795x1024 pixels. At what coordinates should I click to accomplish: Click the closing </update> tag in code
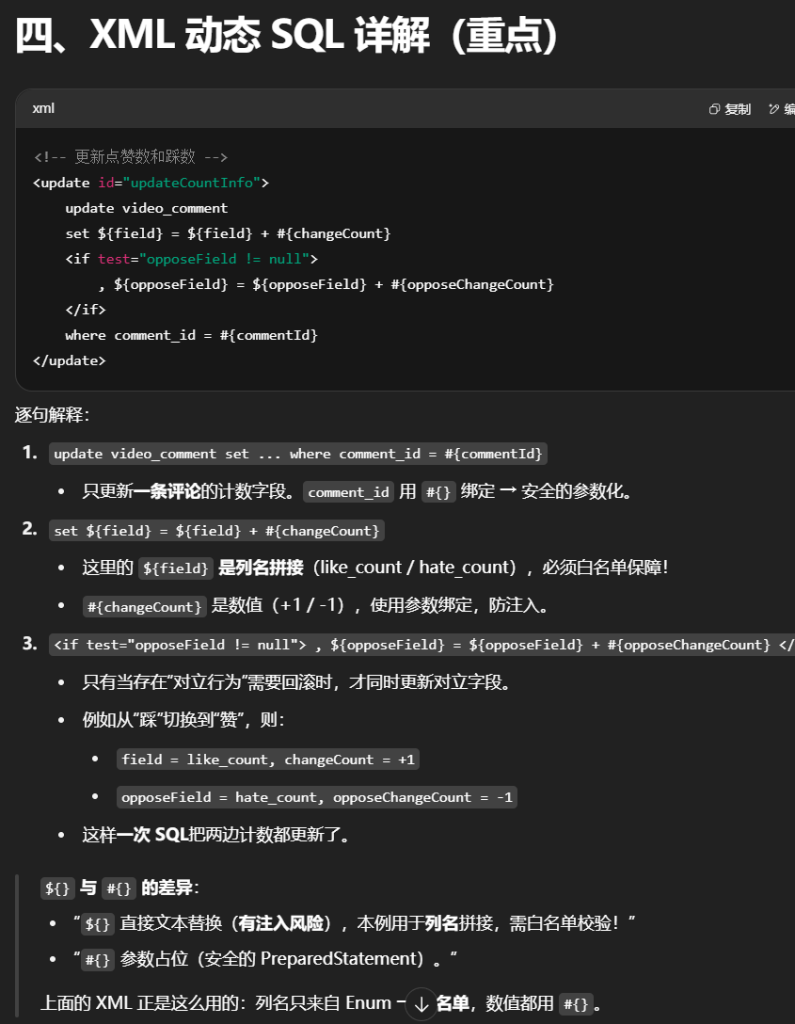[x=68, y=360]
